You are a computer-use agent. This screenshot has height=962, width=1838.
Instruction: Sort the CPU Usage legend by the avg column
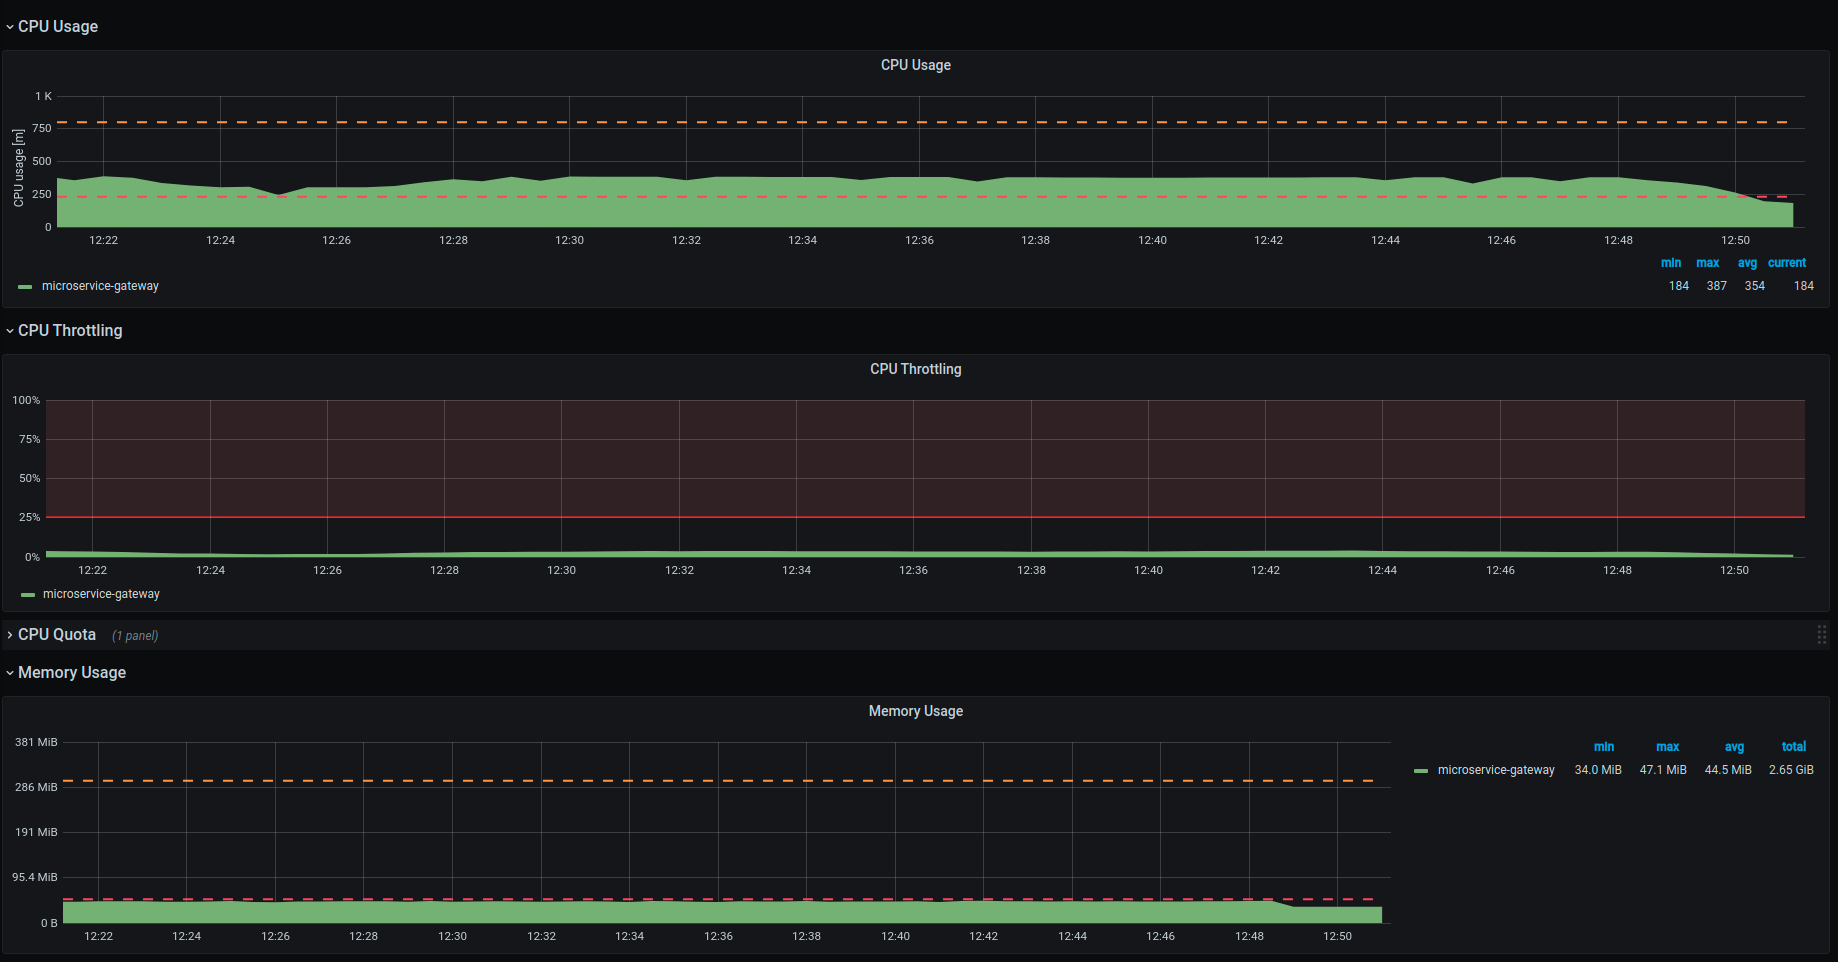[1747, 262]
